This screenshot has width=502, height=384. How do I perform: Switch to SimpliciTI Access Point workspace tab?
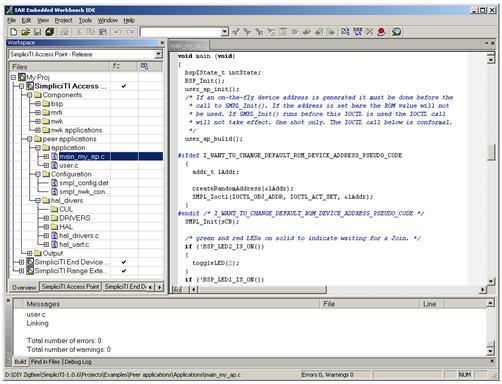click(x=70, y=287)
